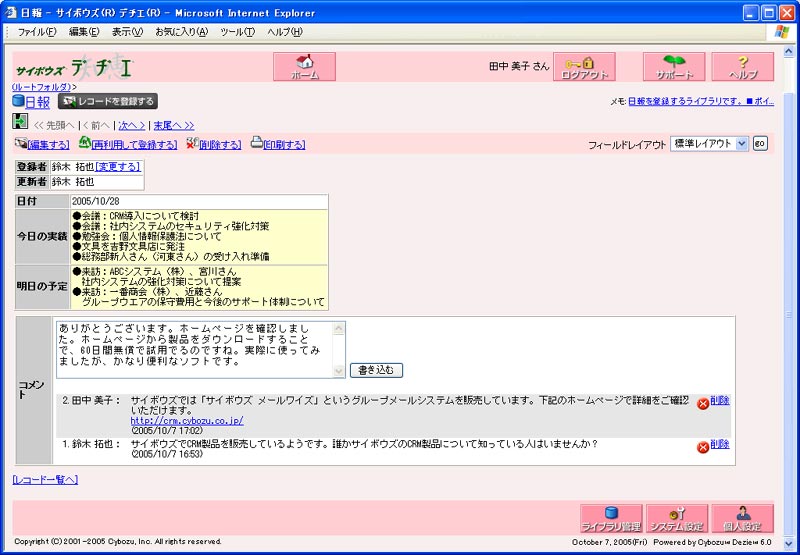Open Support via the sprout icon button
Viewport: 800px width, 555px height.
[x=674, y=66]
